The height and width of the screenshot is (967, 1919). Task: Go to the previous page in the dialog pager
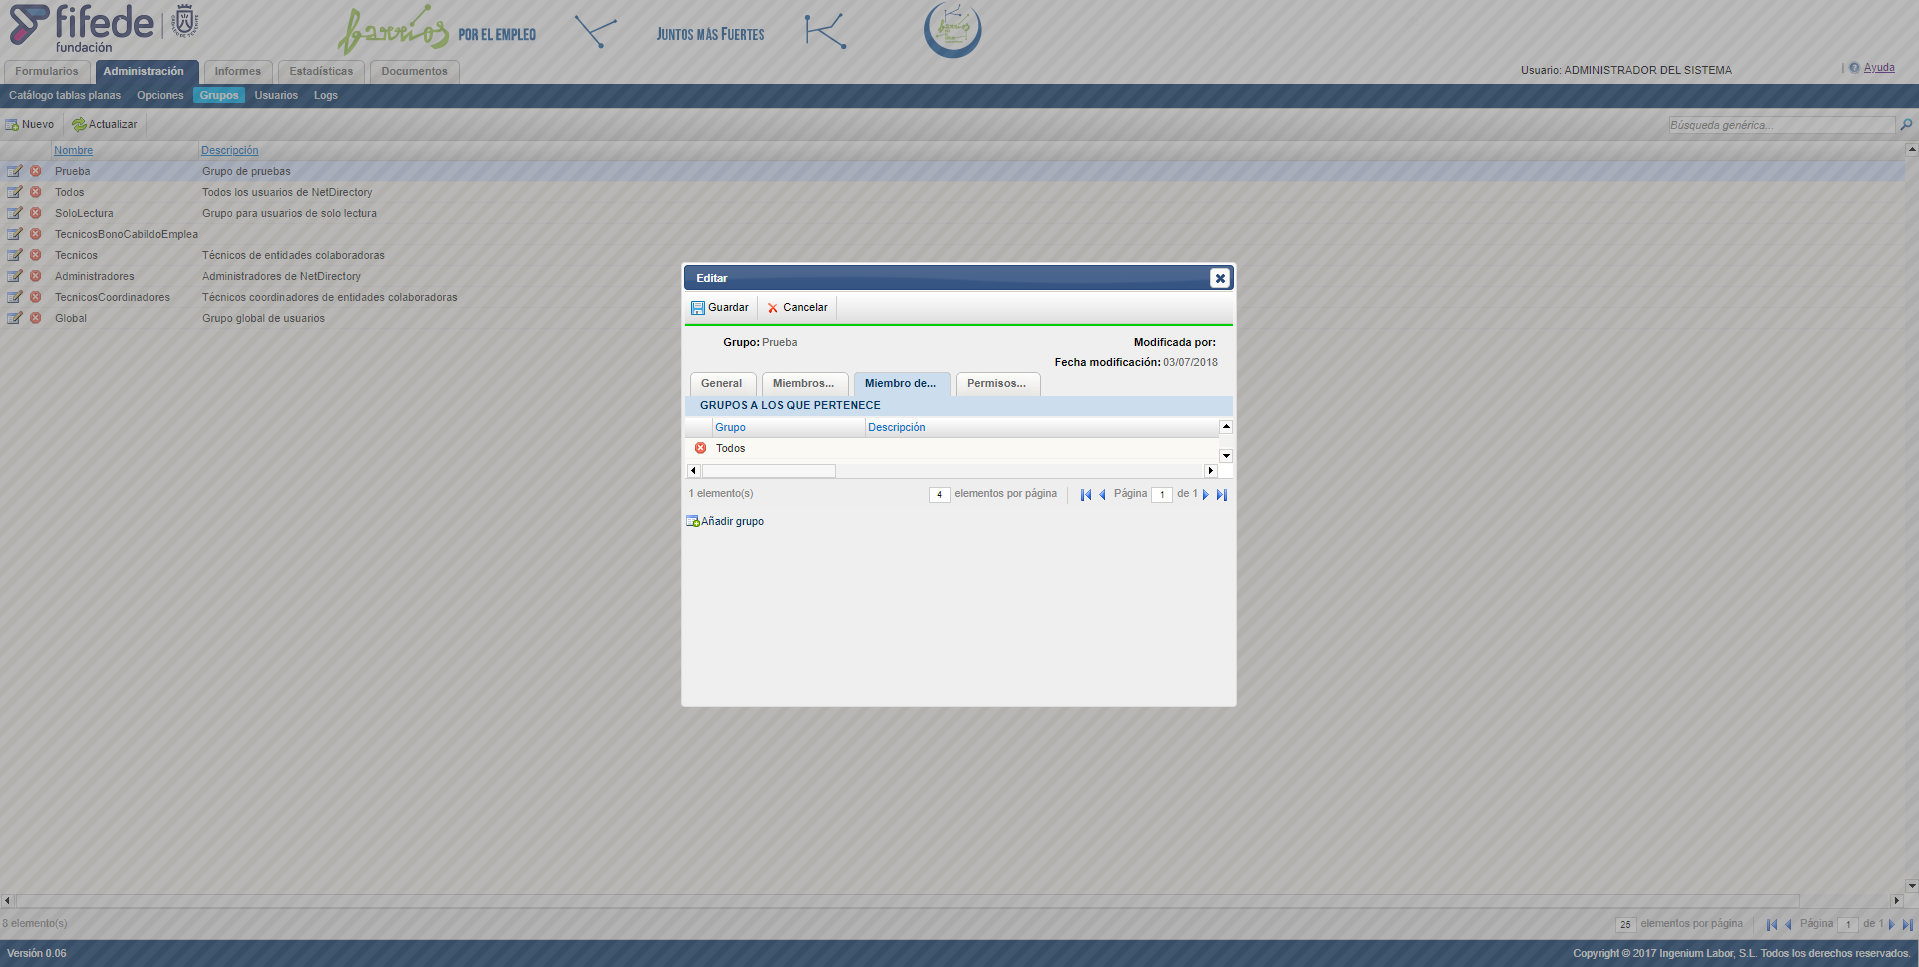tap(1102, 494)
